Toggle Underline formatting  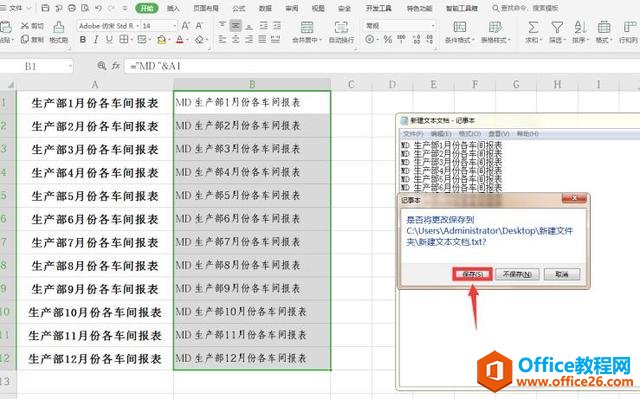tap(109, 40)
